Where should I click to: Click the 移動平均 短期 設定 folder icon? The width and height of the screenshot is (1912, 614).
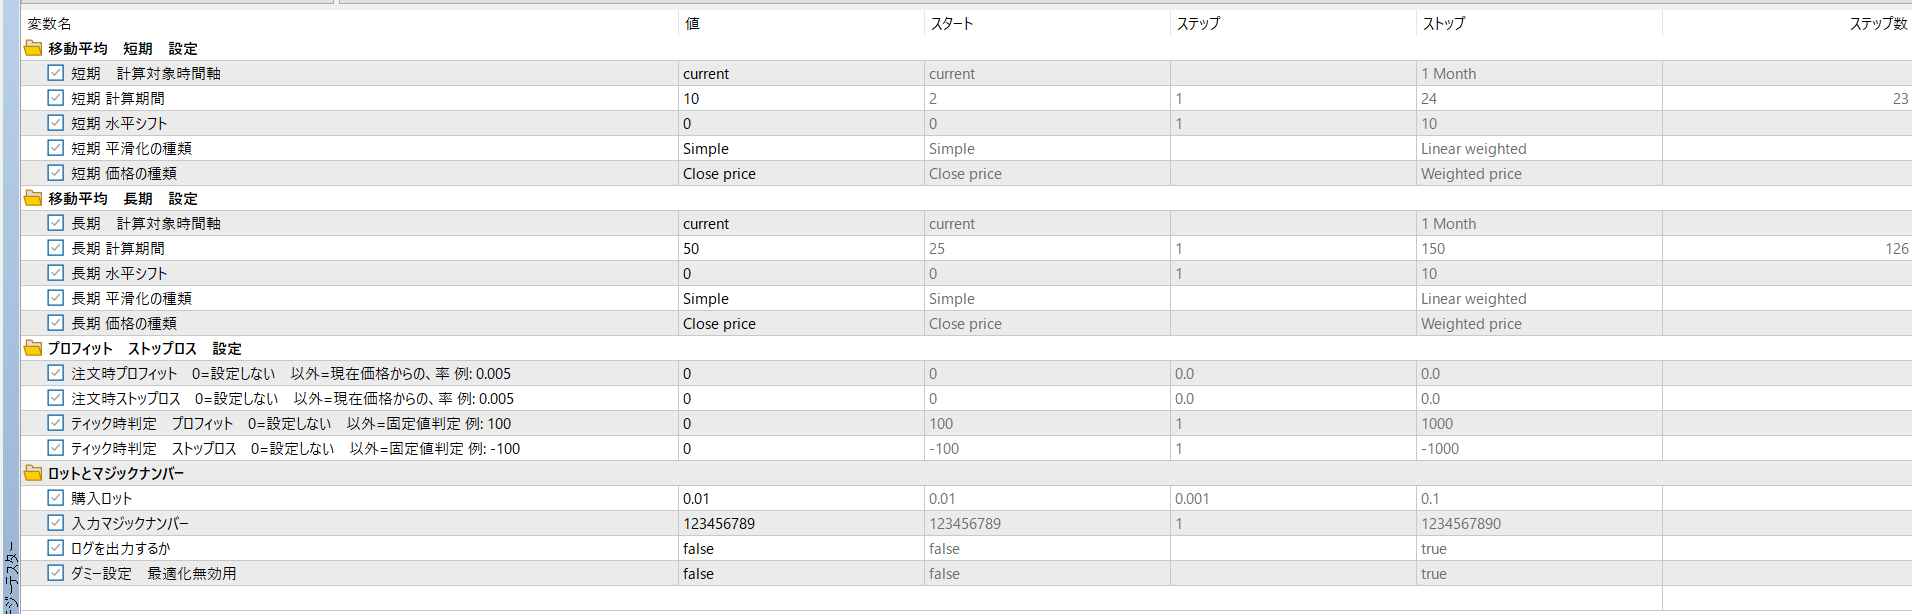(x=33, y=48)
